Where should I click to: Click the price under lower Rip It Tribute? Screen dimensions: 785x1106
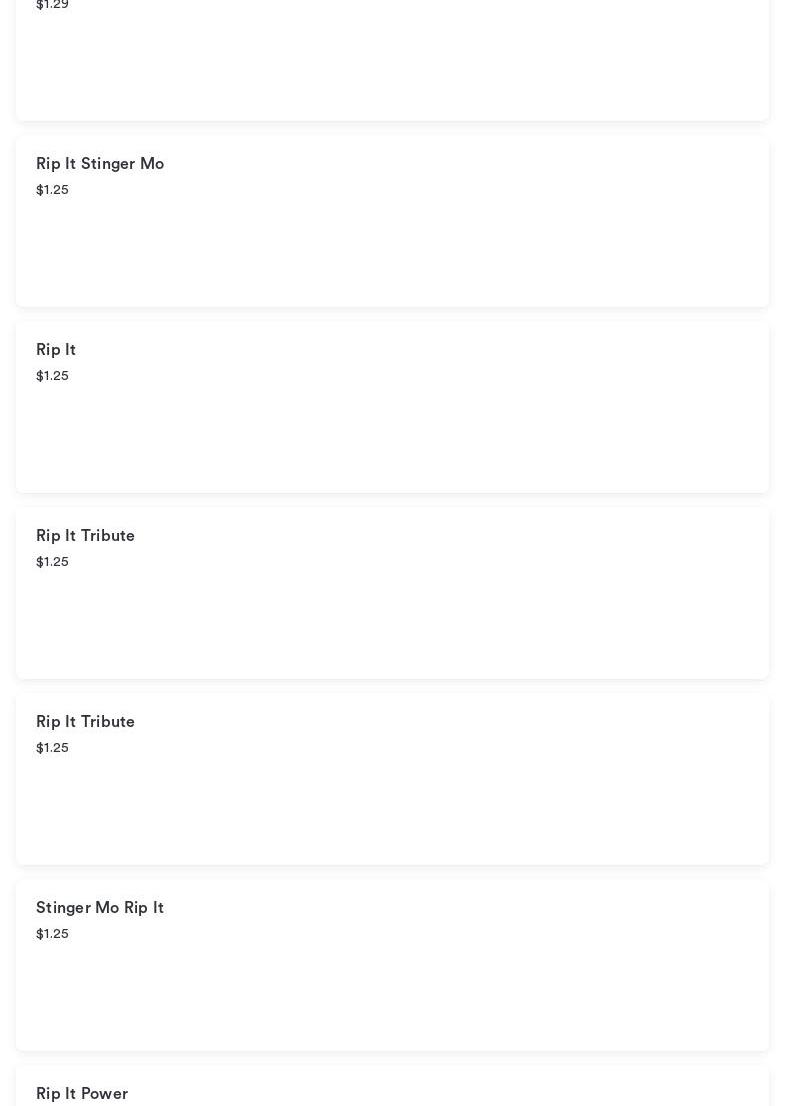pyautogui.click(x=52, y=748)
